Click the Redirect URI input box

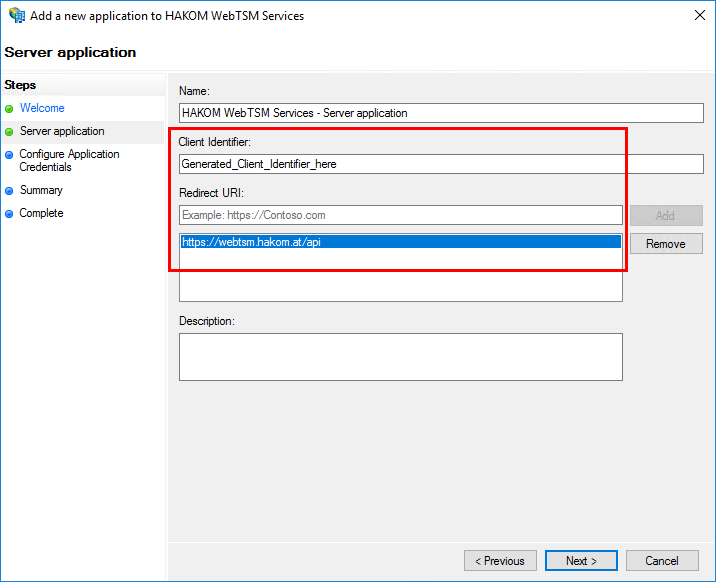pyautogui.click(x=400, y=215)
